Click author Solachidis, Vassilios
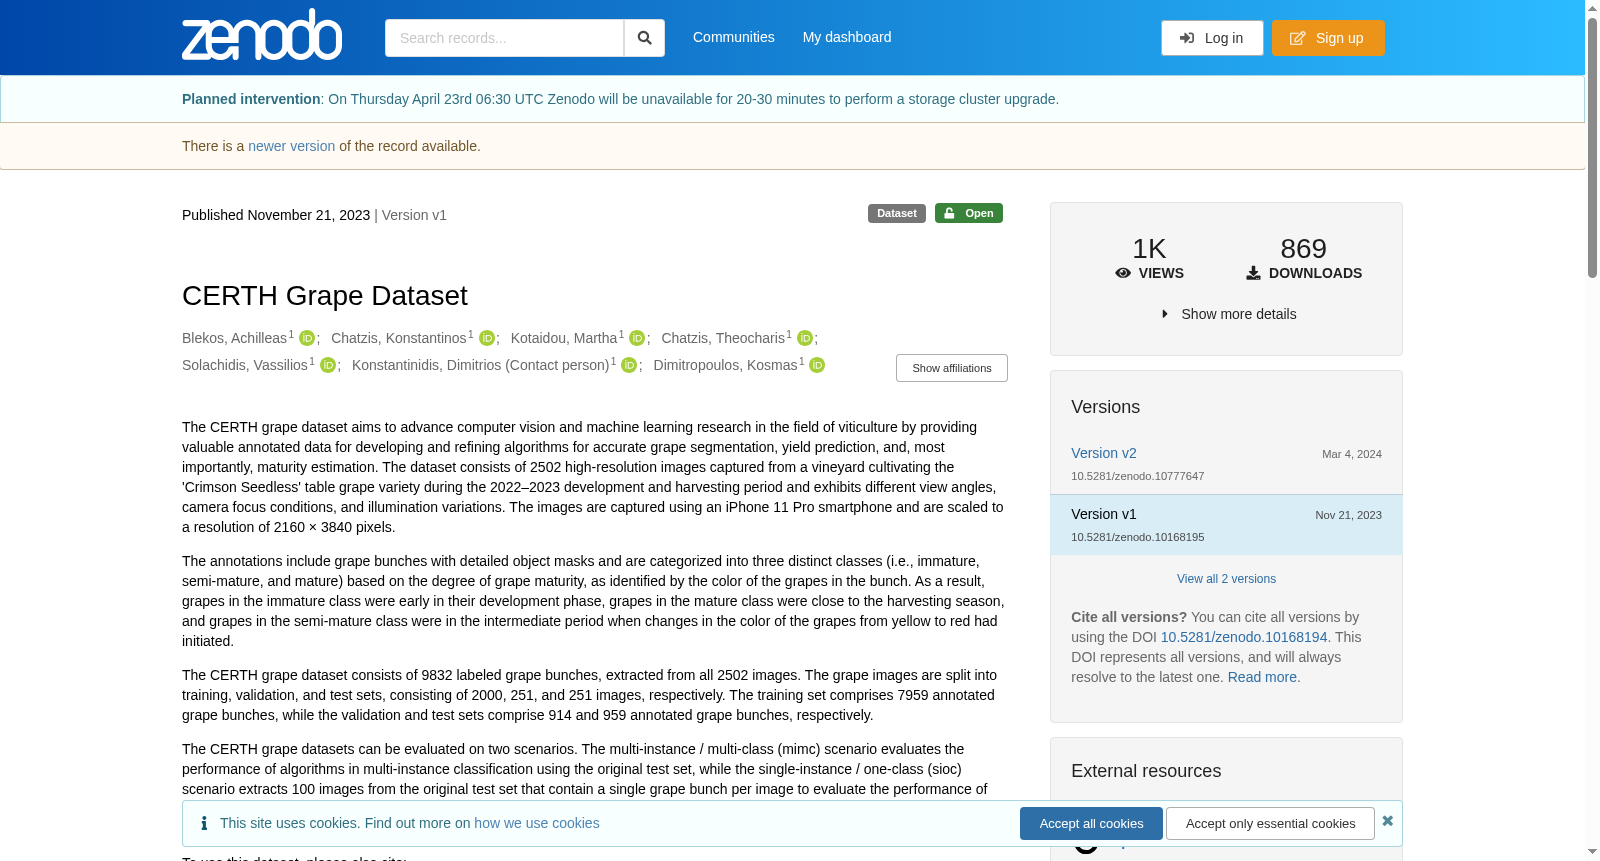The height and width of the screenshot is (861, 1600). point(245,365)
